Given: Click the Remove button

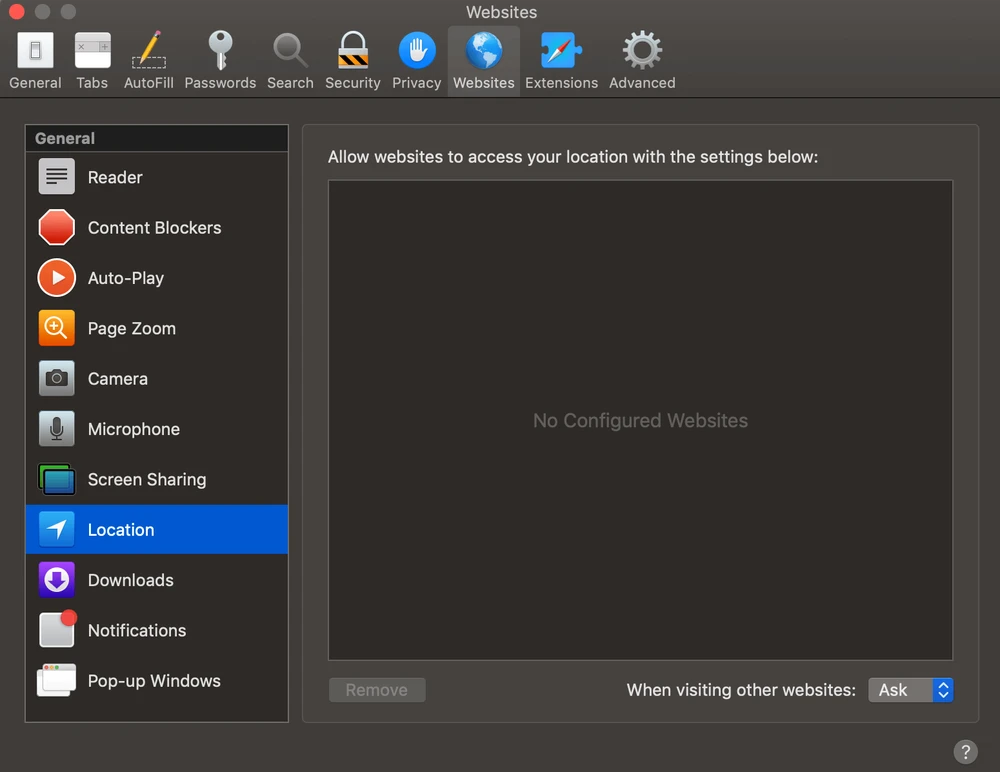Looking at the screenshot, I should pos(377,690).
